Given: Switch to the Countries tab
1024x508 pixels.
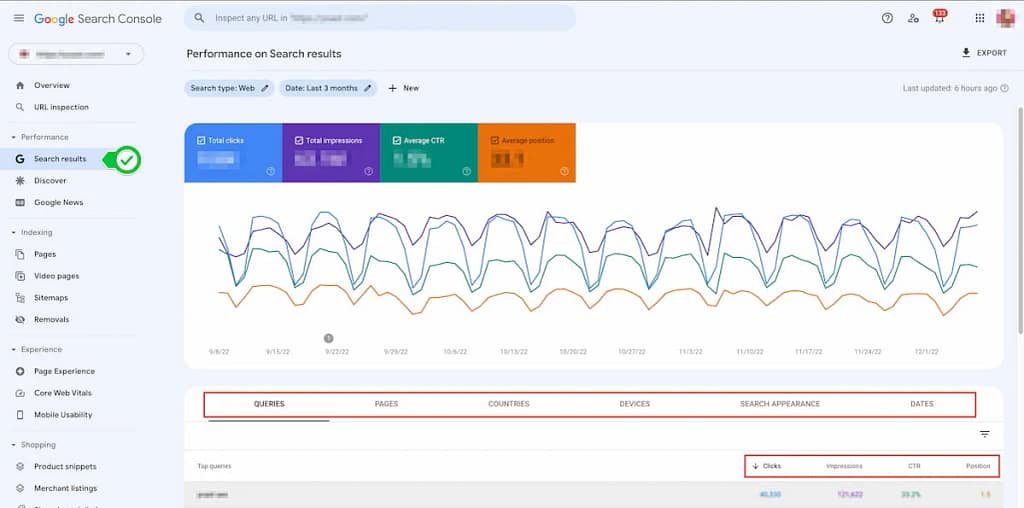Looking at the screenshot, I should (508, 404).
